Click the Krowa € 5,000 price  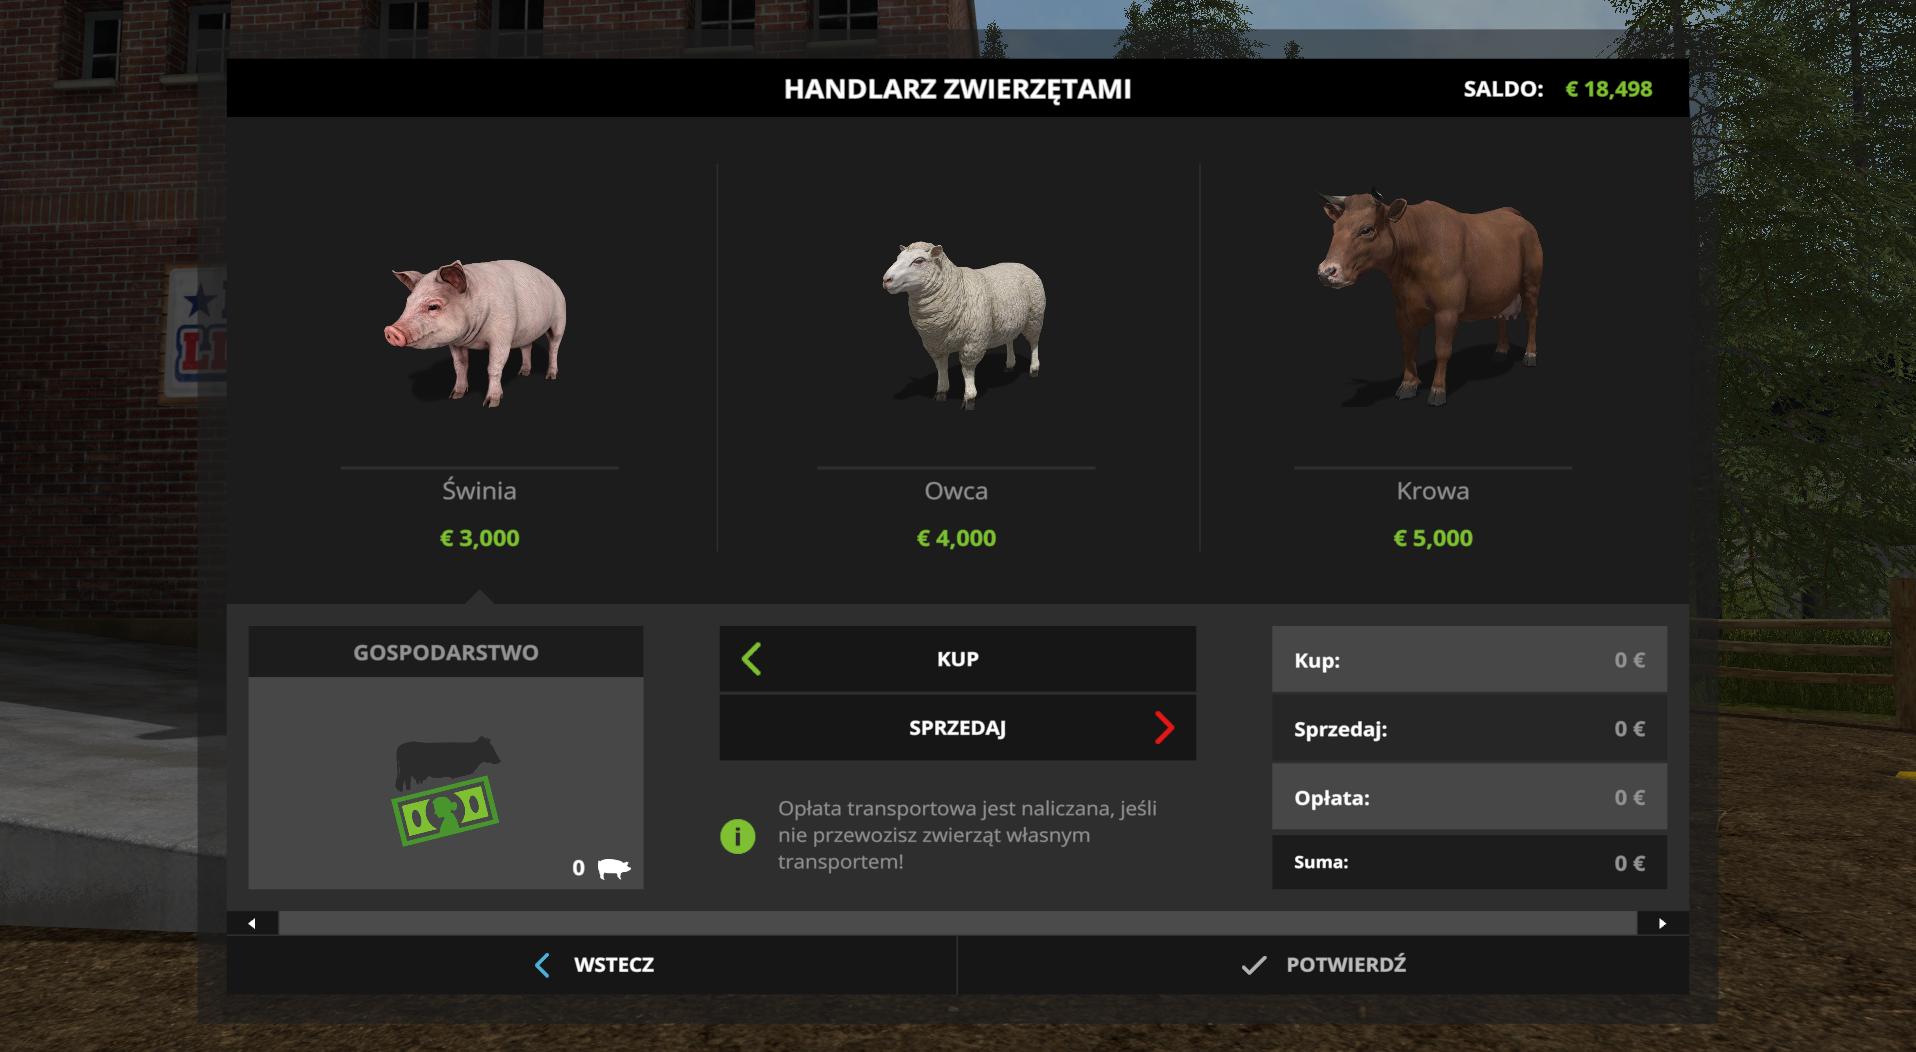[x=1433, y=538]
